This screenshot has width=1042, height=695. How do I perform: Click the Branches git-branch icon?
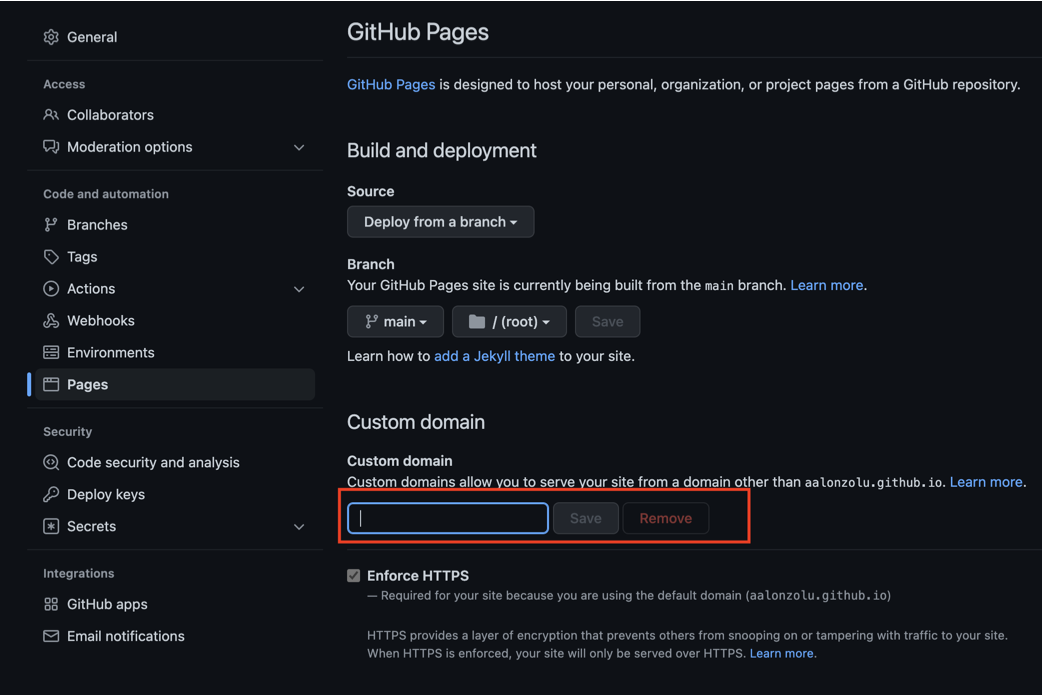[51, 225]
